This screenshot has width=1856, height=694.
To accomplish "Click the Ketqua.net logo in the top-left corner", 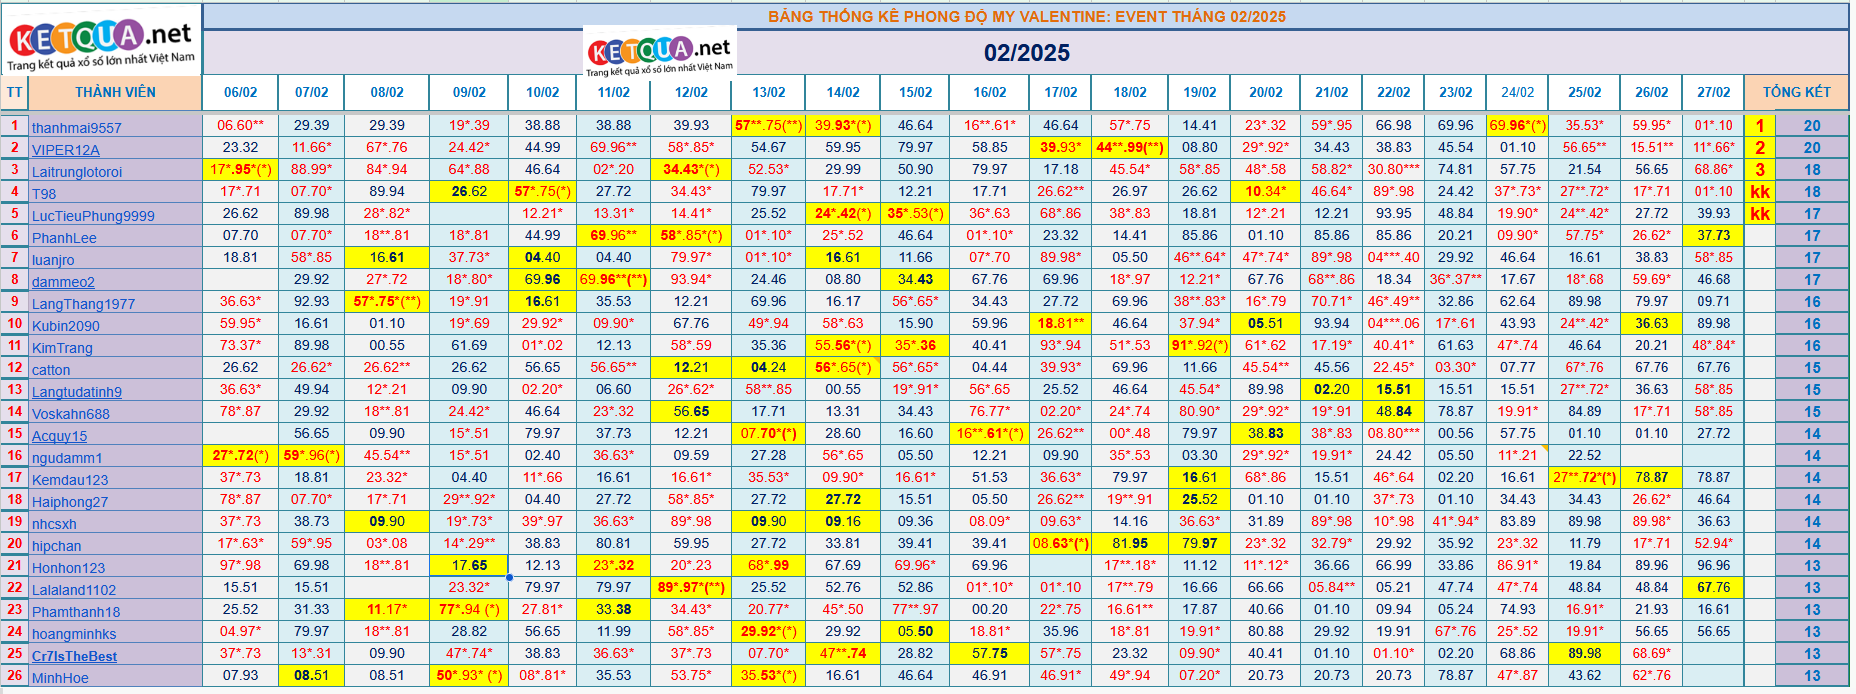I will click(x=101, y=42).
